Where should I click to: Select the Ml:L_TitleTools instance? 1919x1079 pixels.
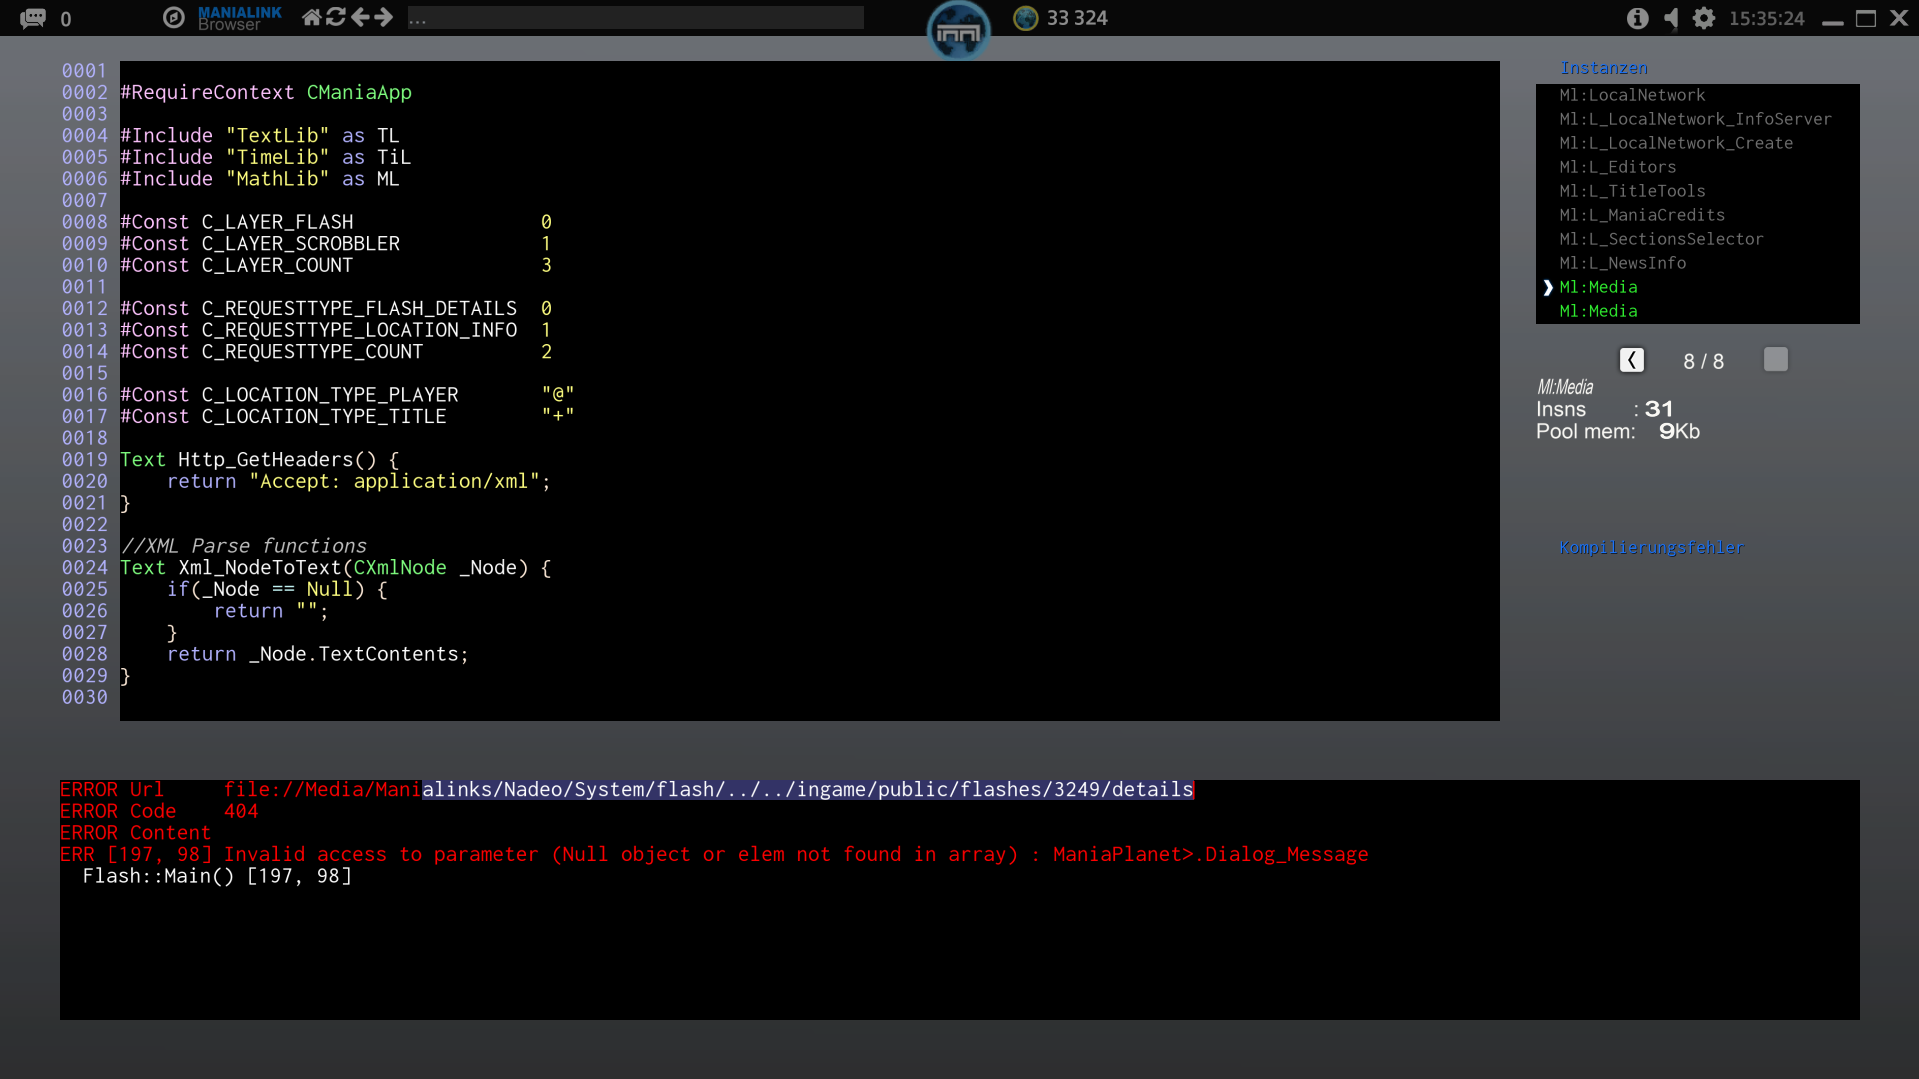pos(1632,191)
